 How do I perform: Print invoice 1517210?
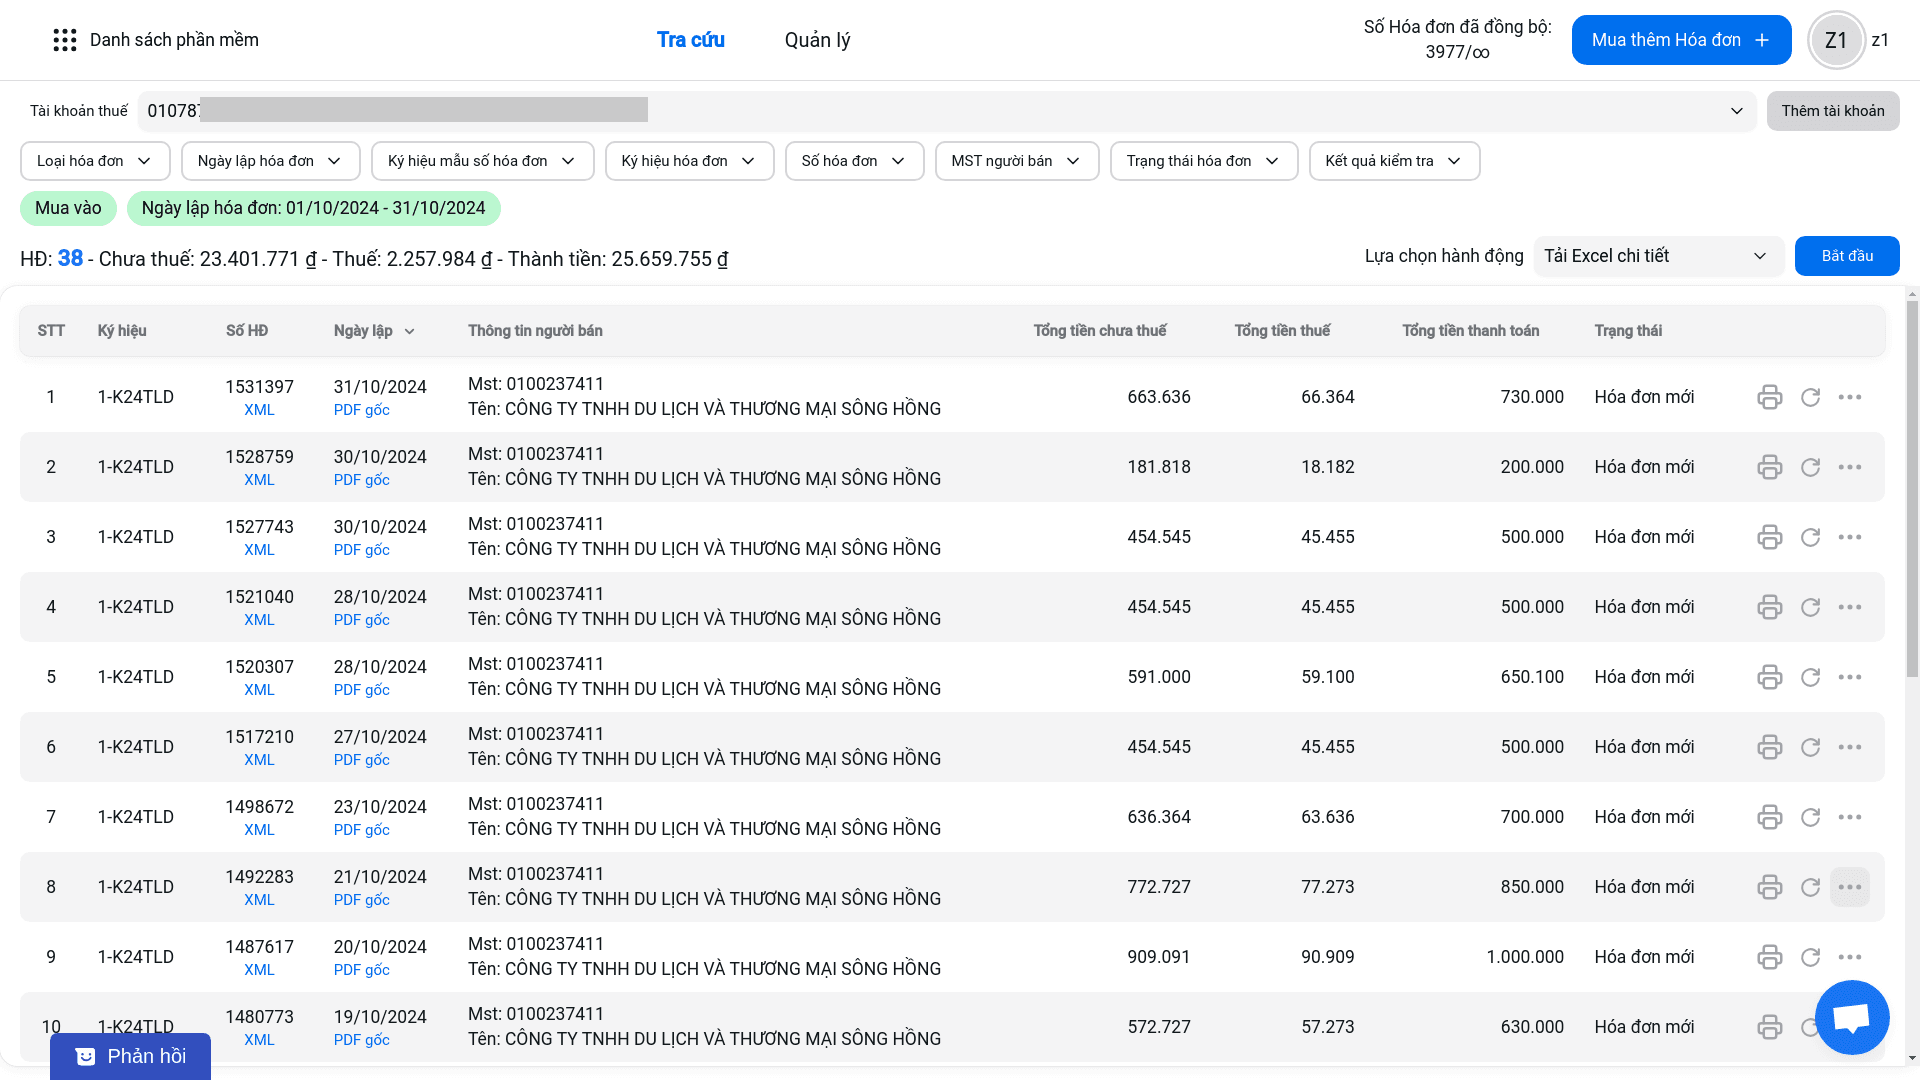1769,747
